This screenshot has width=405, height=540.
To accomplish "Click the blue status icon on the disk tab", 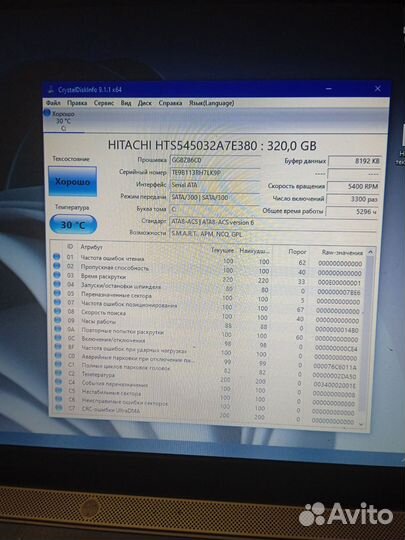I will click(47, 113).
